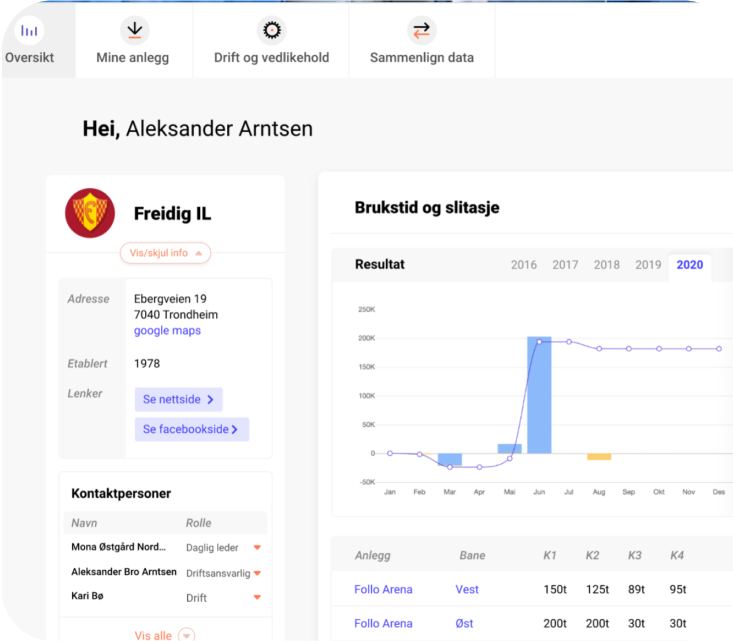The width and height of the screenshot is (733, 641).
Task: Click the Sammenlign data arrows icon
Action: (421, 30)
